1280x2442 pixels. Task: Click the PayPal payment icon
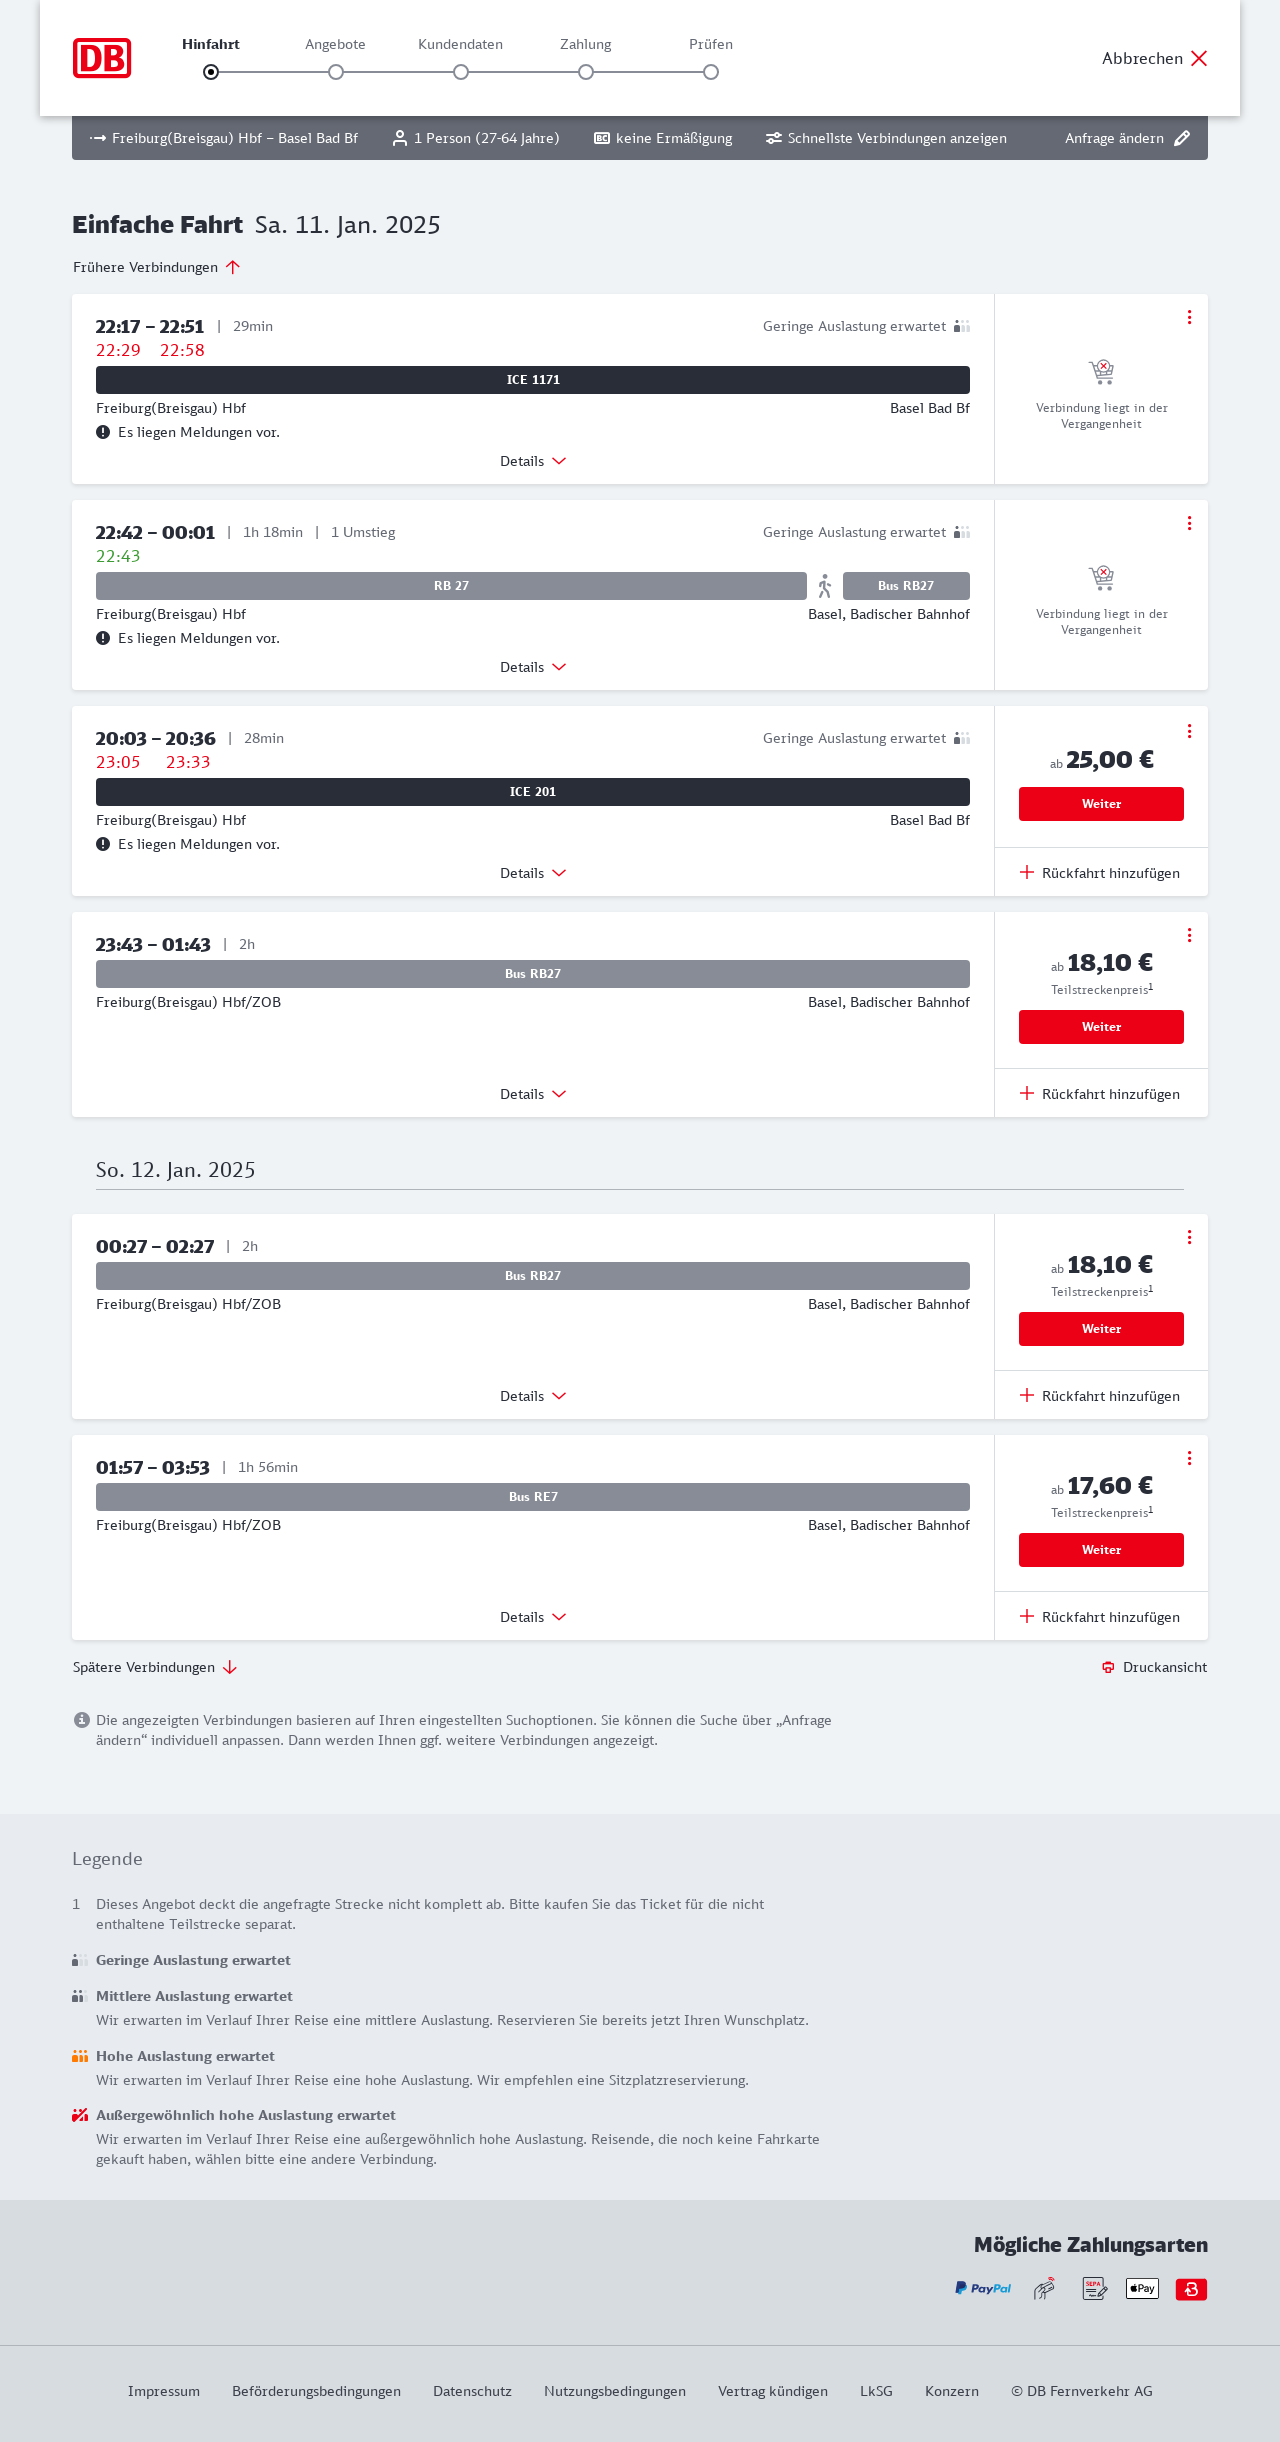pos(983,2288)
